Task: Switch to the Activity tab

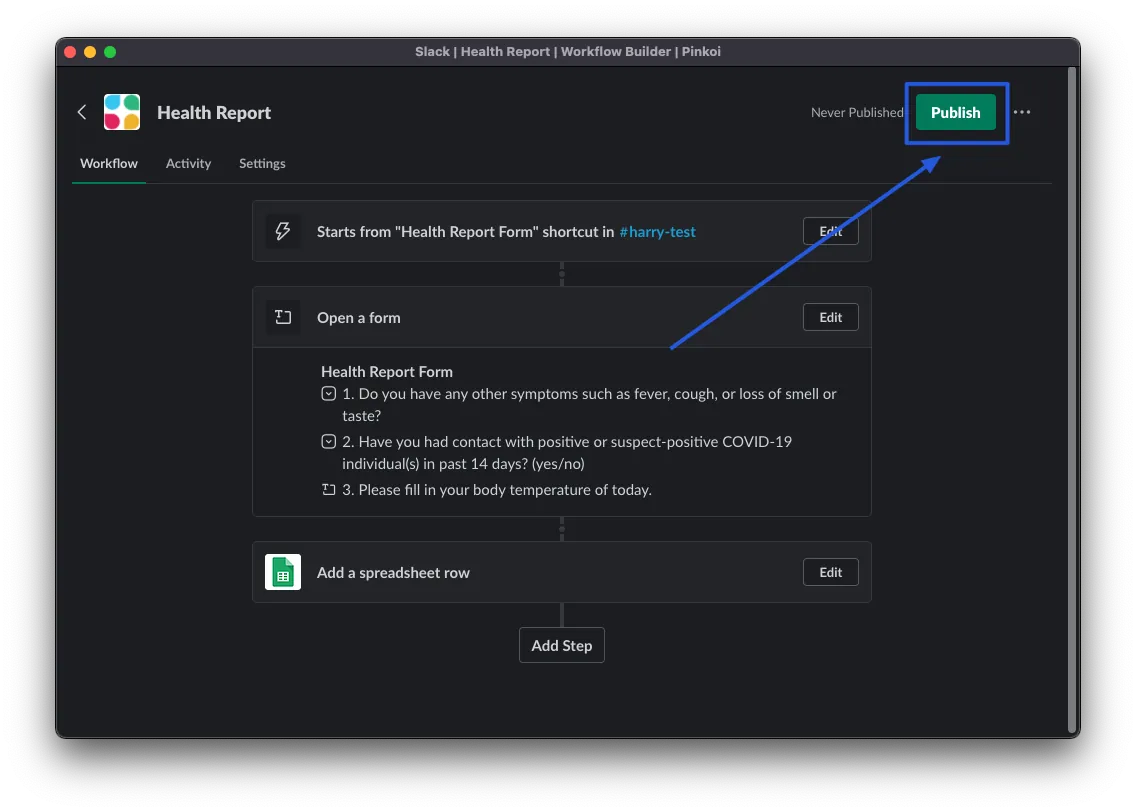Action: coord(188,163)
